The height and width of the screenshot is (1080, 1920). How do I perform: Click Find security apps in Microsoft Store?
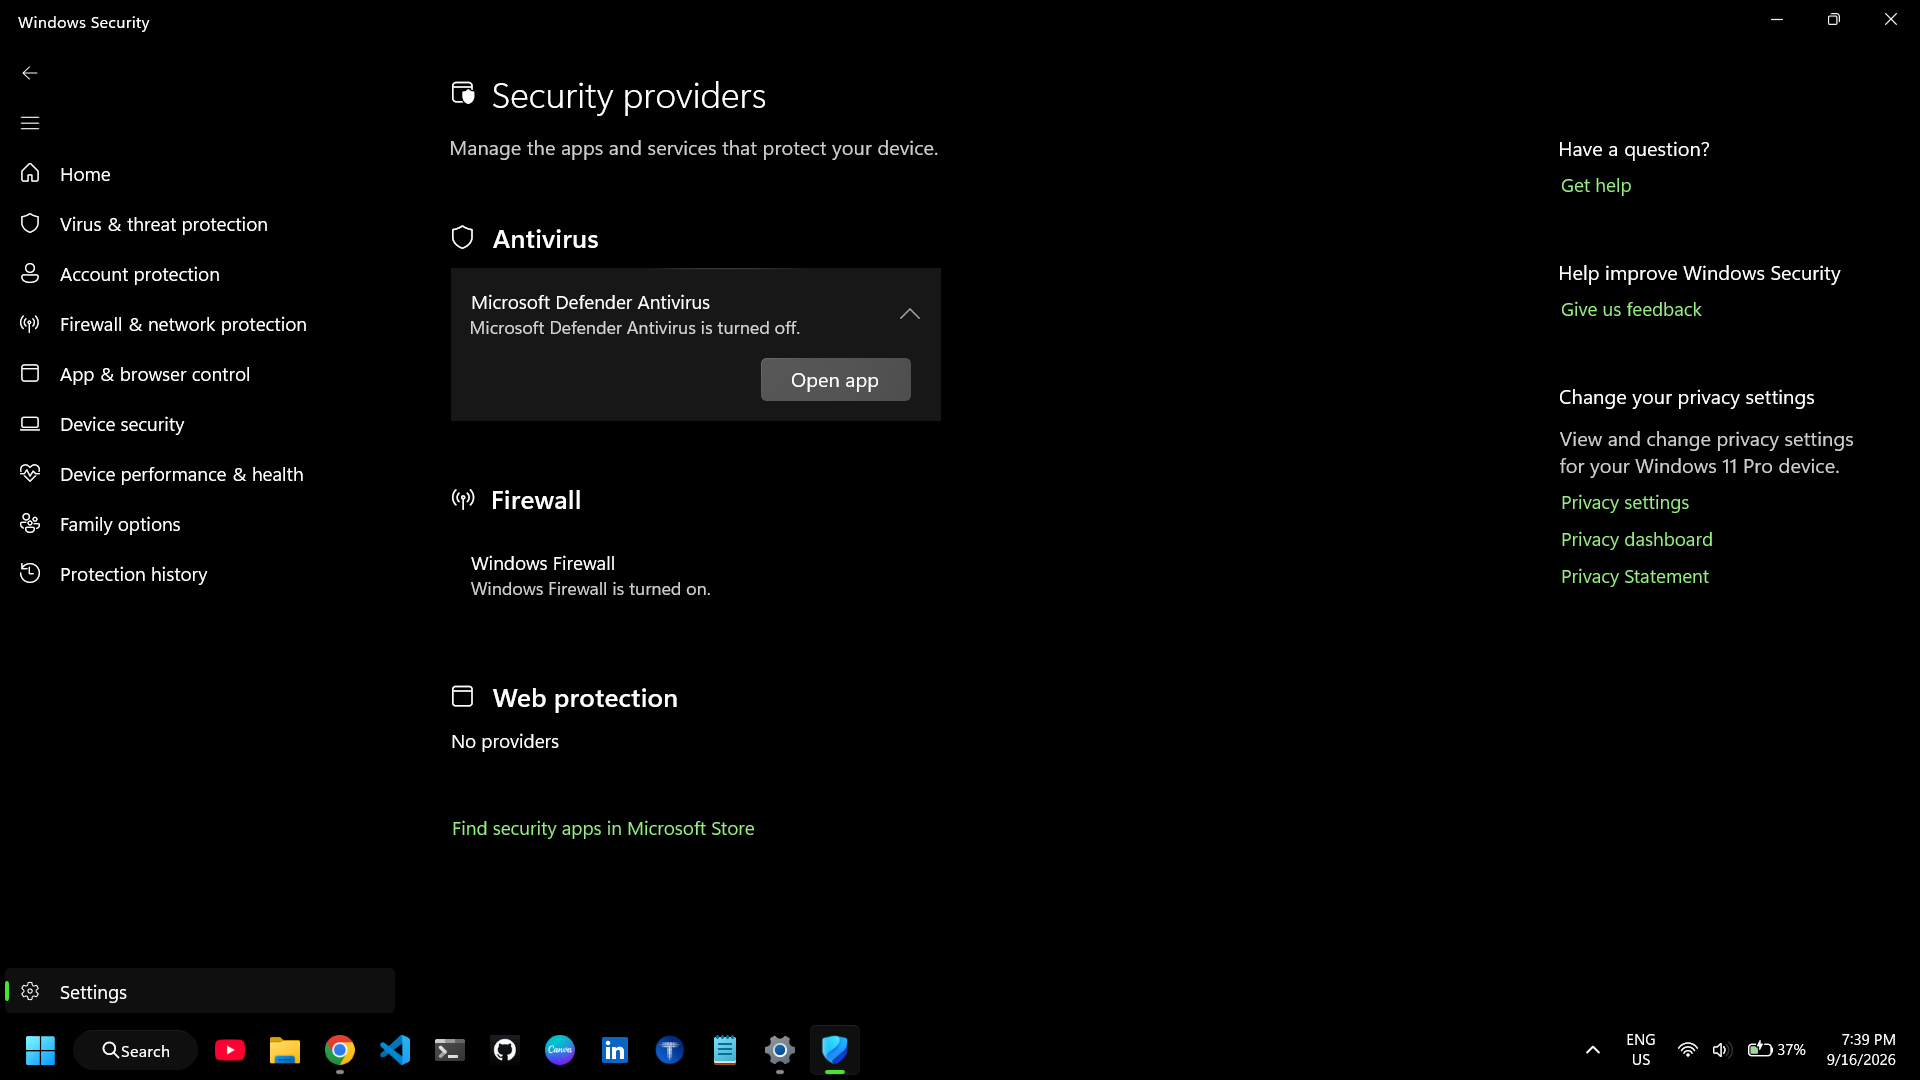click(x=603, y=828)
